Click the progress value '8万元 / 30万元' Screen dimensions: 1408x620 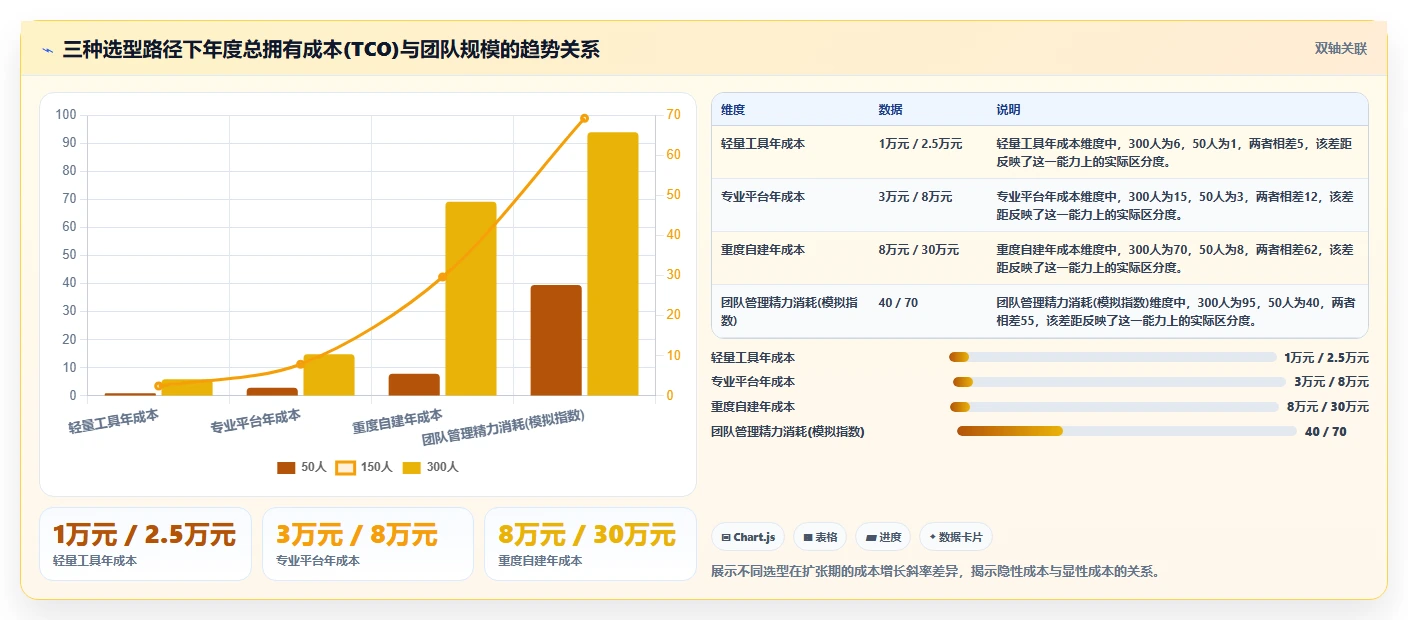1328,407
